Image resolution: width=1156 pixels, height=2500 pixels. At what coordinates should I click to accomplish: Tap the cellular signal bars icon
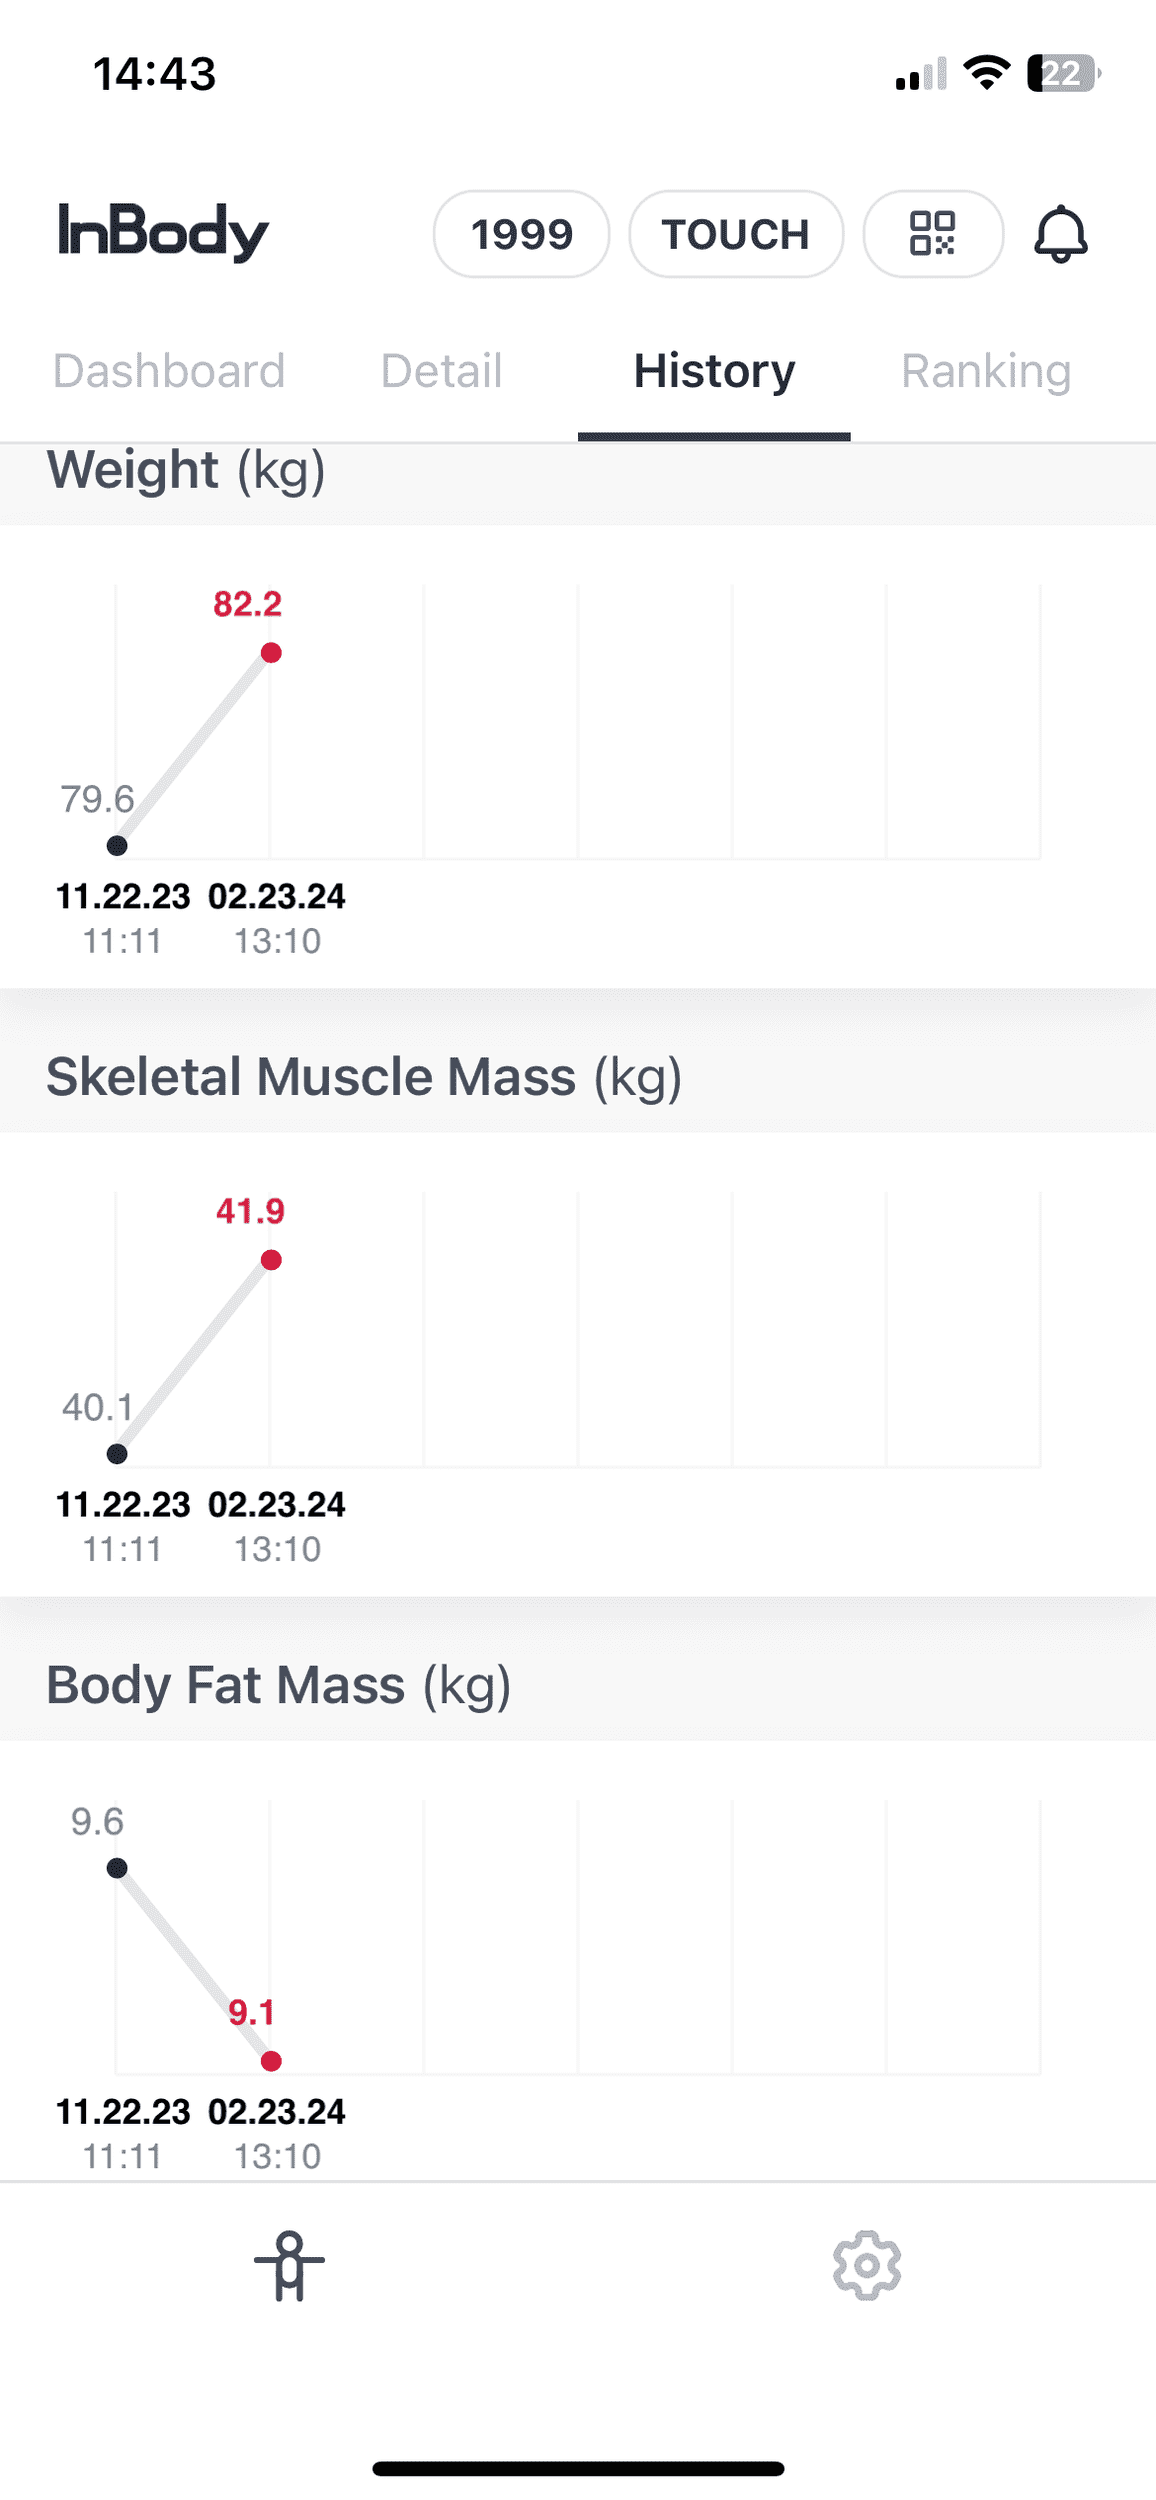pos(921,74)
